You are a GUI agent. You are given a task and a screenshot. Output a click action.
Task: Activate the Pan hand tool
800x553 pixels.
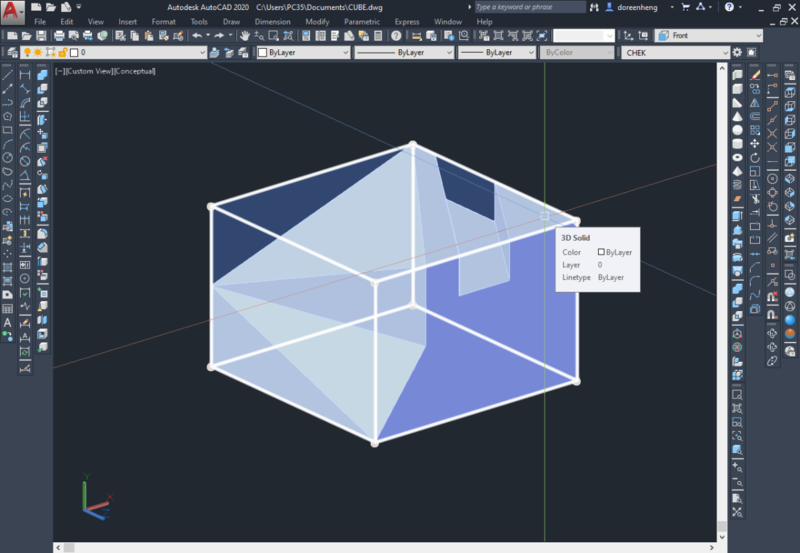coord(243,36)
